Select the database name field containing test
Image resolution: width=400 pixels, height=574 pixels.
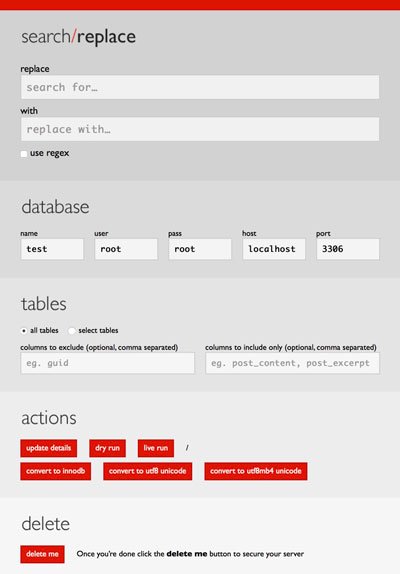pyautogui.click(x=52, y=249)
